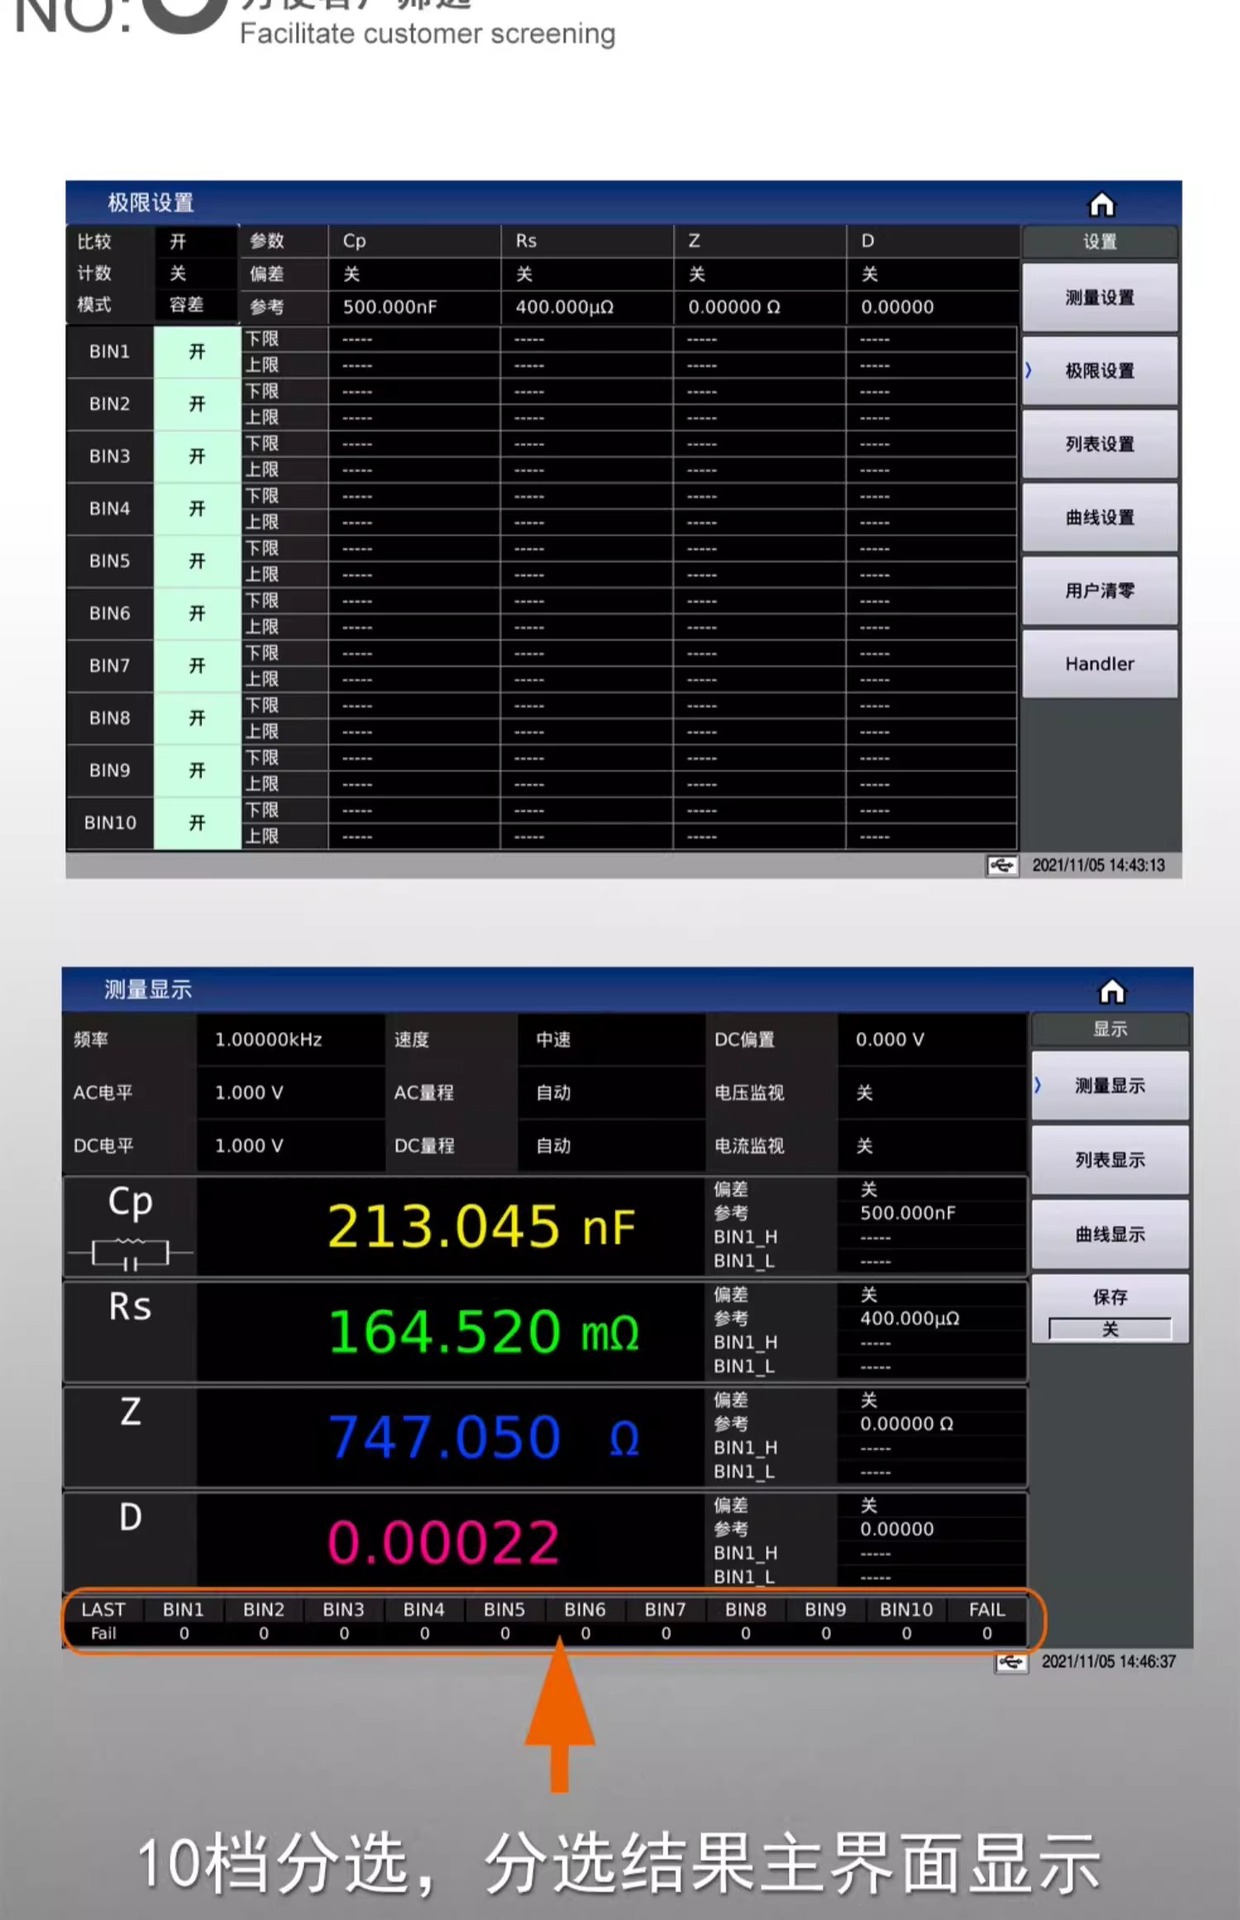Open the 模式 mode value 容差
Image resolution: width=1240 pixels, height=1920 pixels.
196,305
